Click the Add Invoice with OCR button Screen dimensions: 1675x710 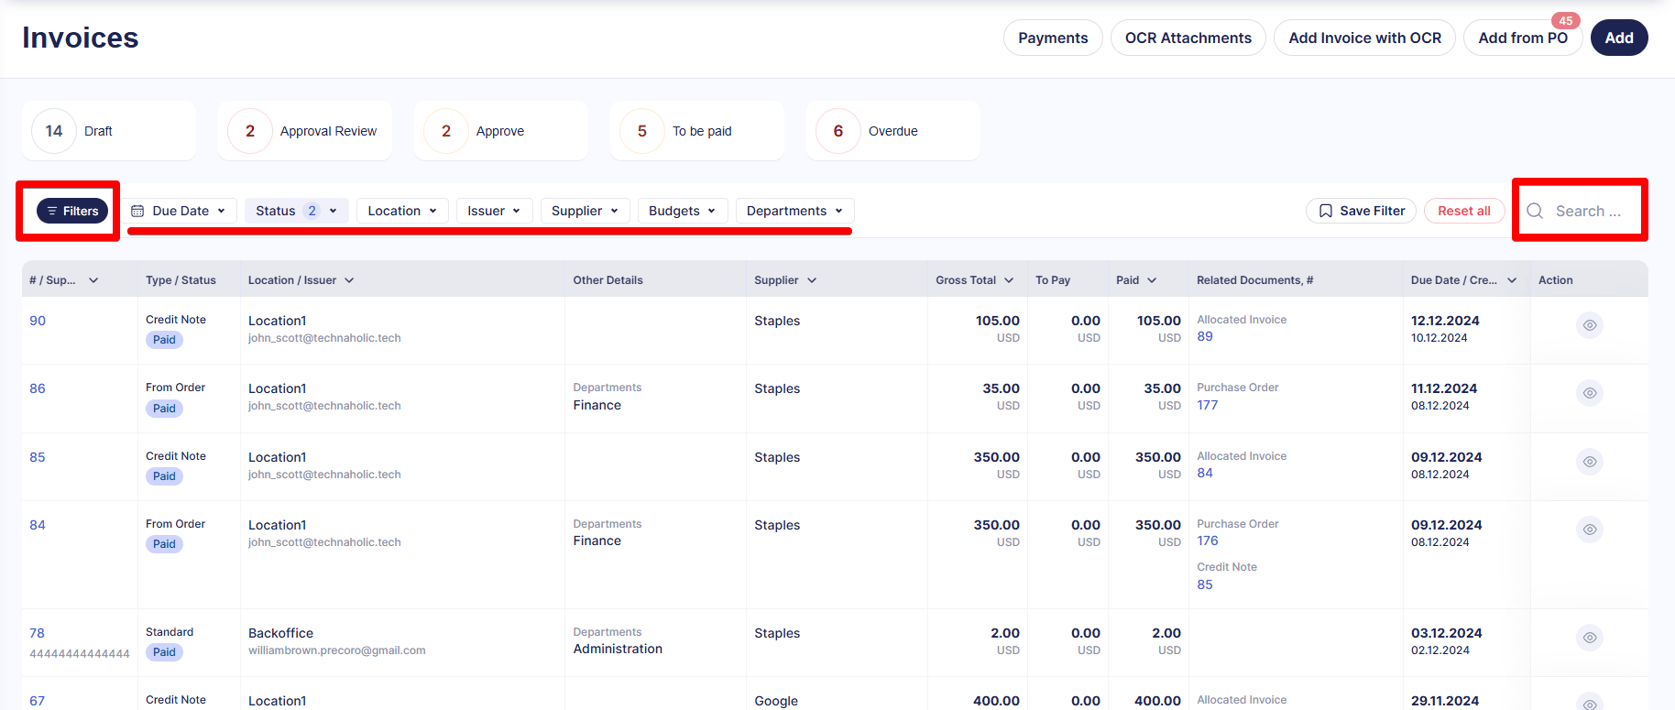[x=1364, y=38]
